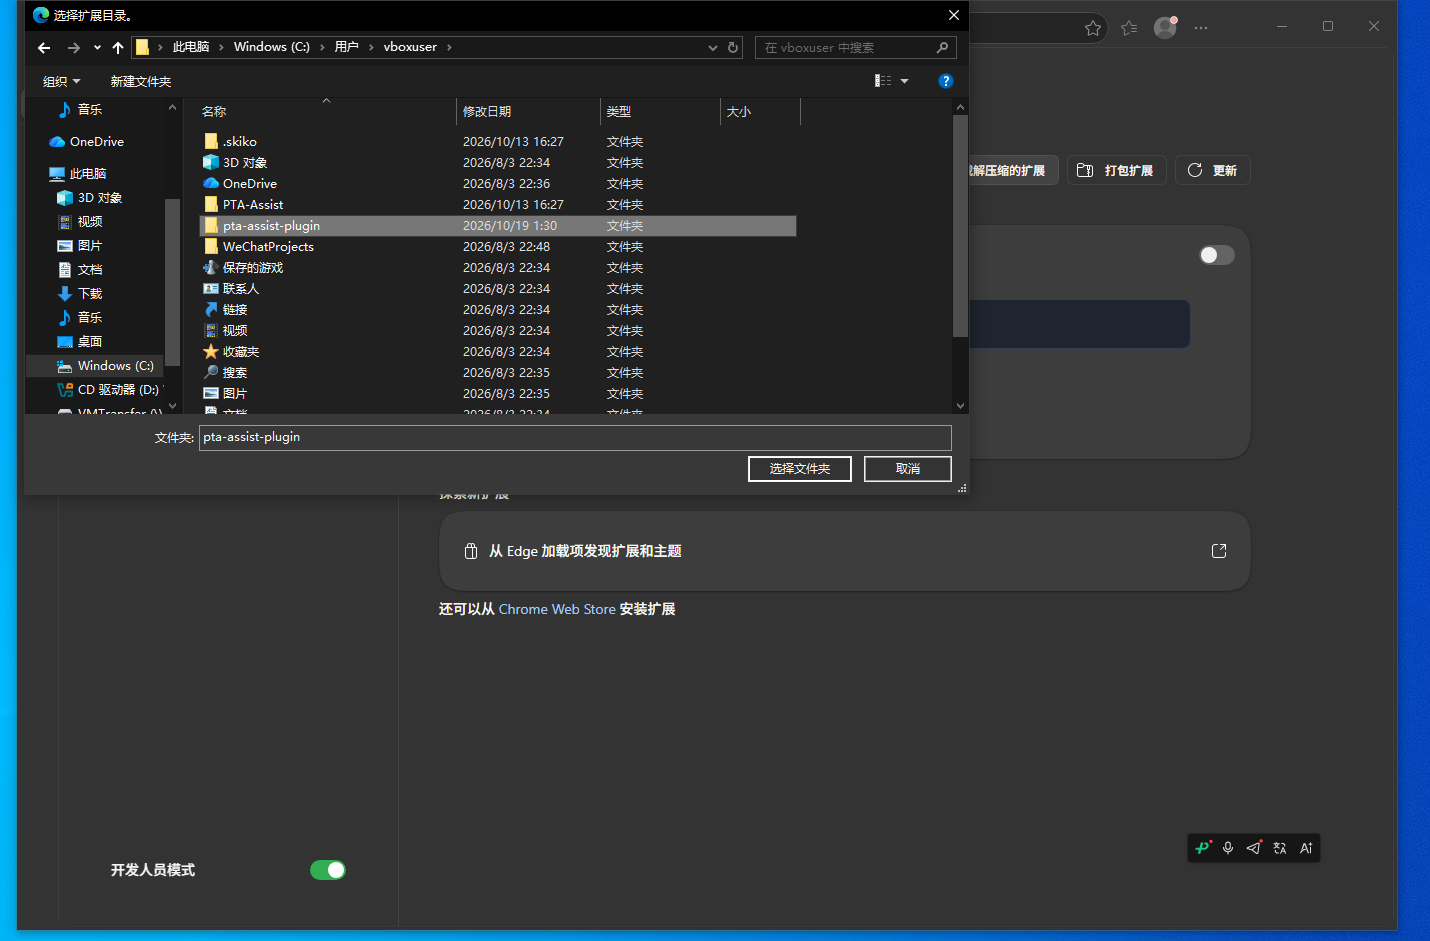Image resolution: width=1430 pixels, height=941 pixels.
Task: Open Edge settings and more menu
Action: tap(1201, 28)
